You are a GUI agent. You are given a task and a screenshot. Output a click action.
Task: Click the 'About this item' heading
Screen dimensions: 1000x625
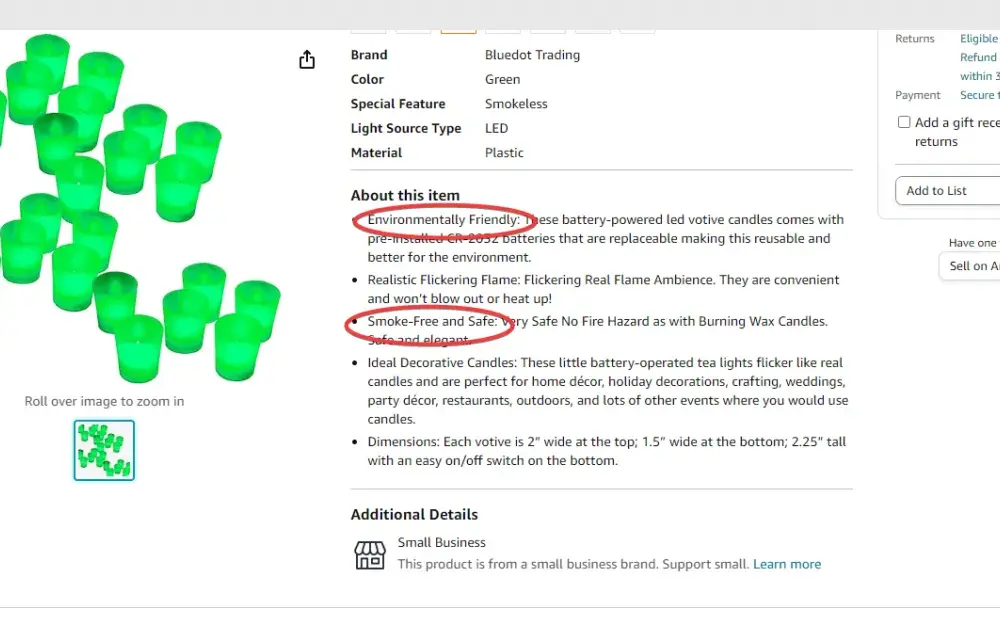click(405, 195)
